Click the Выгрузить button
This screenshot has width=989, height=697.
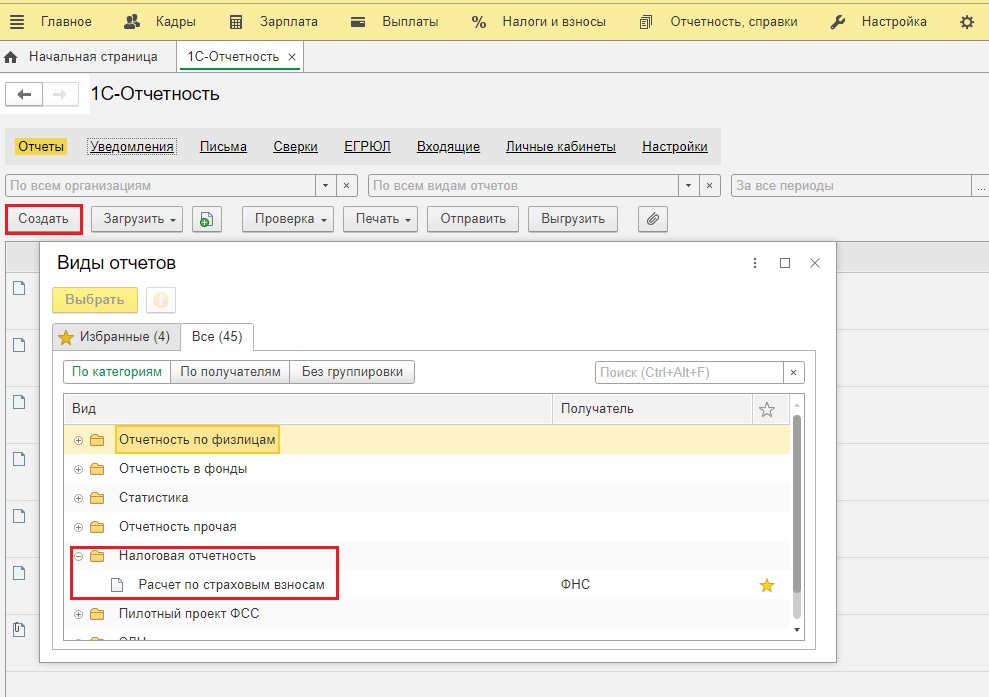pyautogui.click(x=573, y=219)
